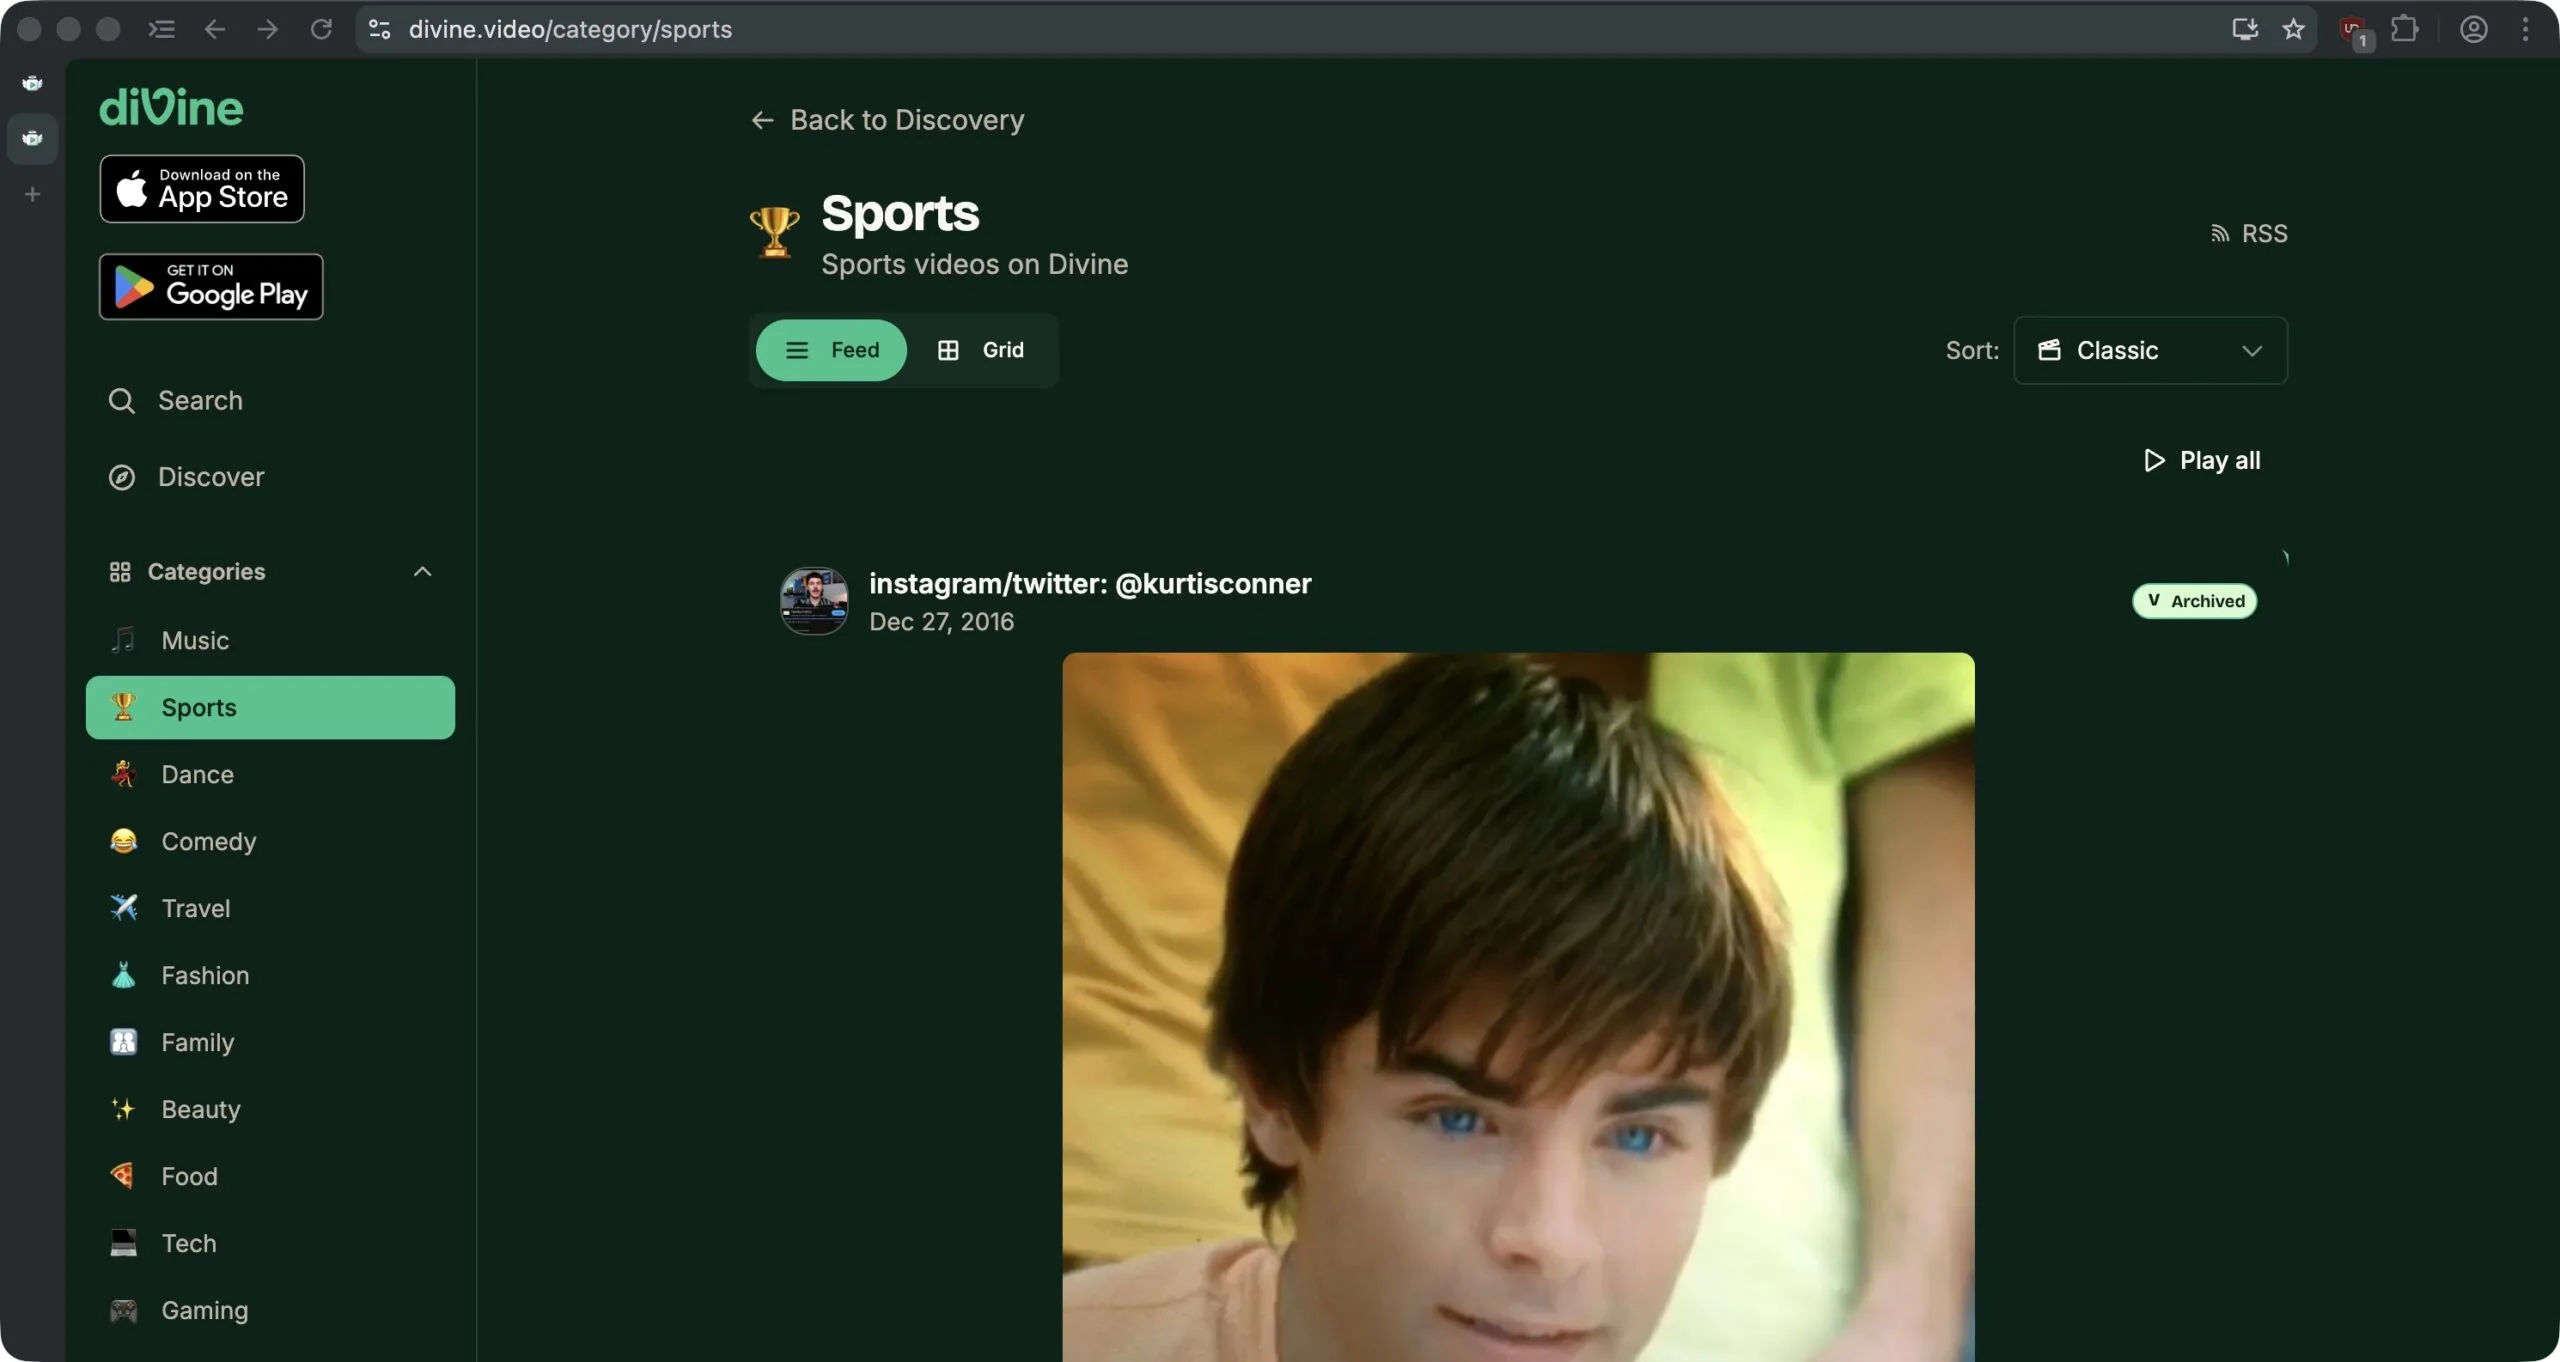Click the Search magnifier icon in sidebar
2560x1362 pixels.
coord(121,401)
